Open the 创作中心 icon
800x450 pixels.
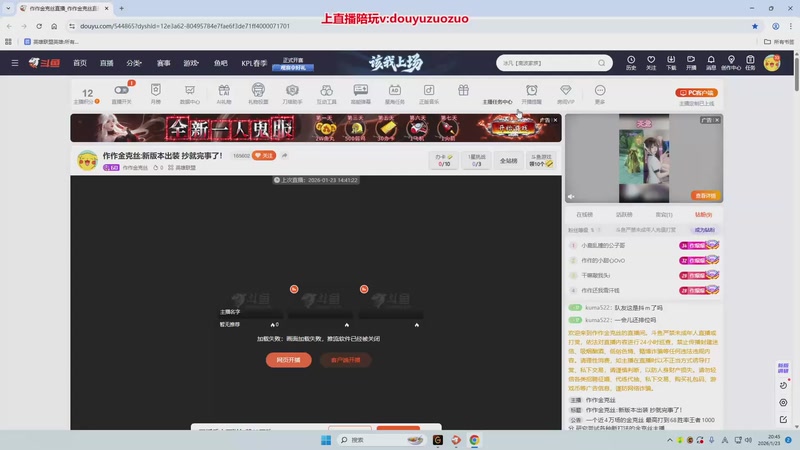pyautogui.click(x=731, y=63)
